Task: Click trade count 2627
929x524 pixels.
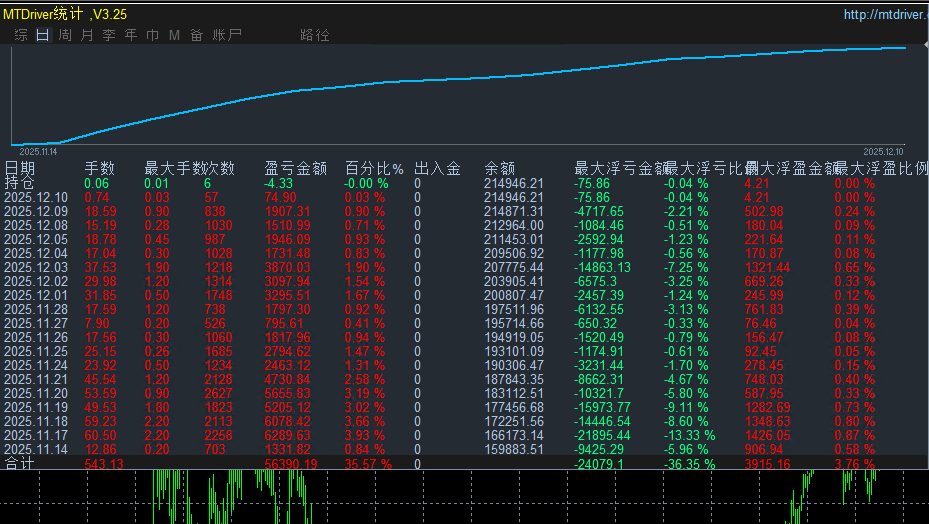Action: 219,393
